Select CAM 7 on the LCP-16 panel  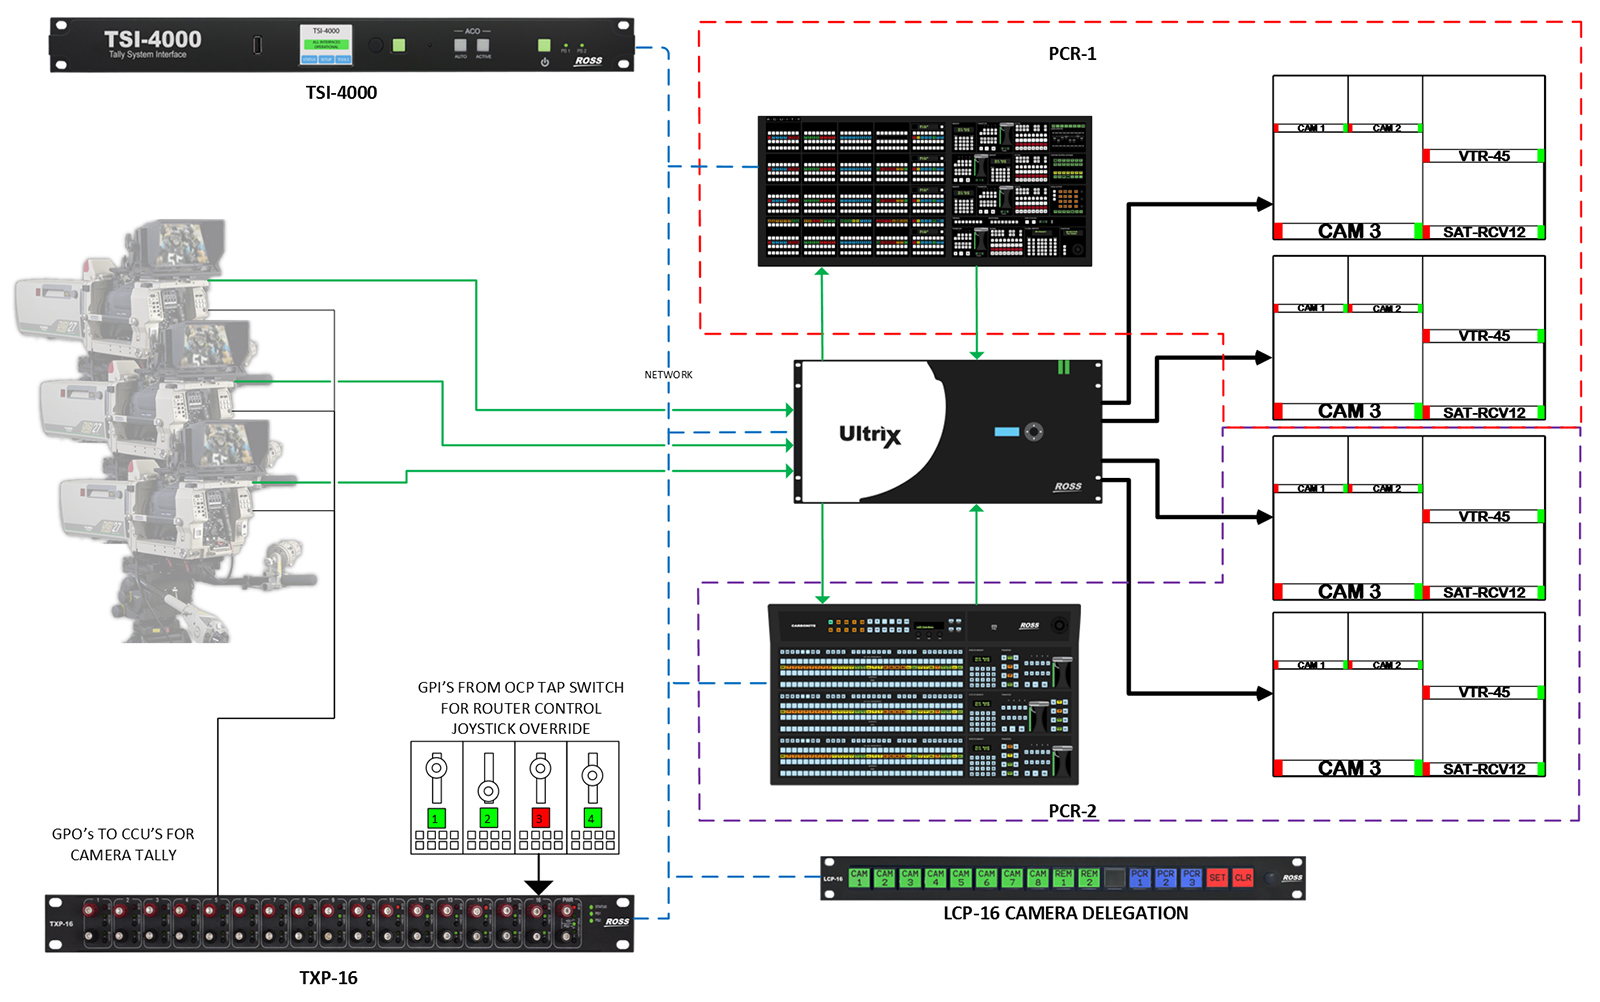tap(1012, 878)
